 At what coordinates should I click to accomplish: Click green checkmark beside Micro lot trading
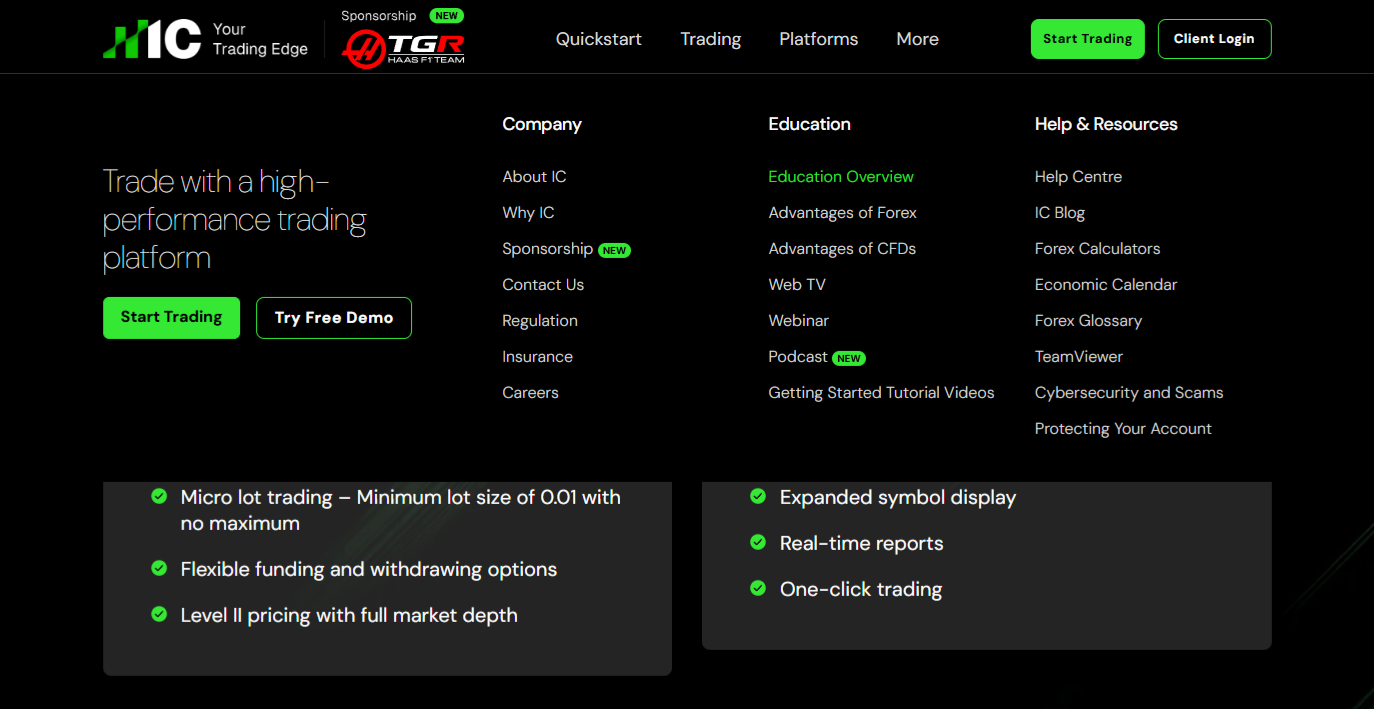159,496
